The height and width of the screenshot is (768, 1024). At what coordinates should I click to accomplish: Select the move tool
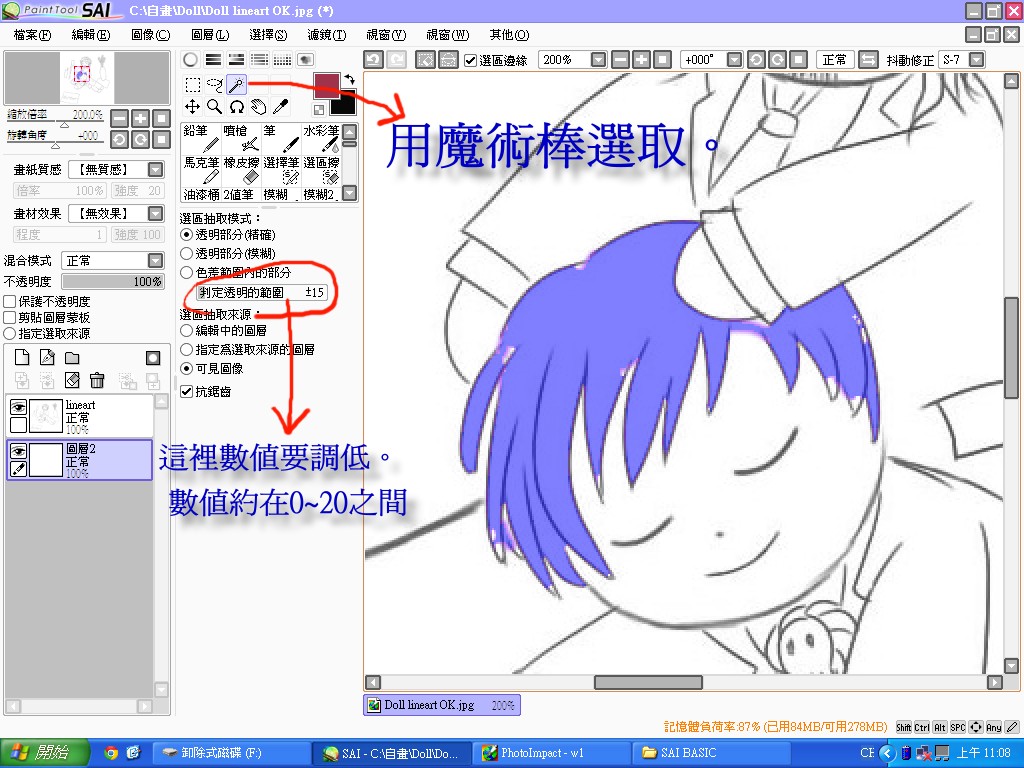click(192, 106)
